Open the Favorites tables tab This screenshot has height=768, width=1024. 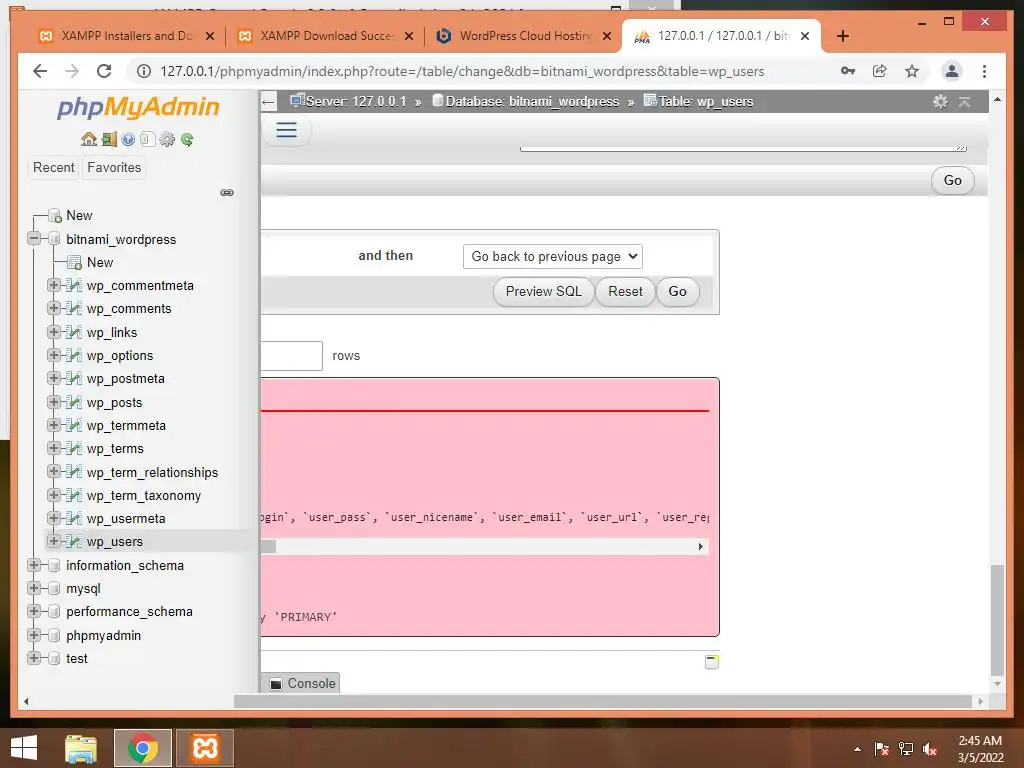[114, 167]
